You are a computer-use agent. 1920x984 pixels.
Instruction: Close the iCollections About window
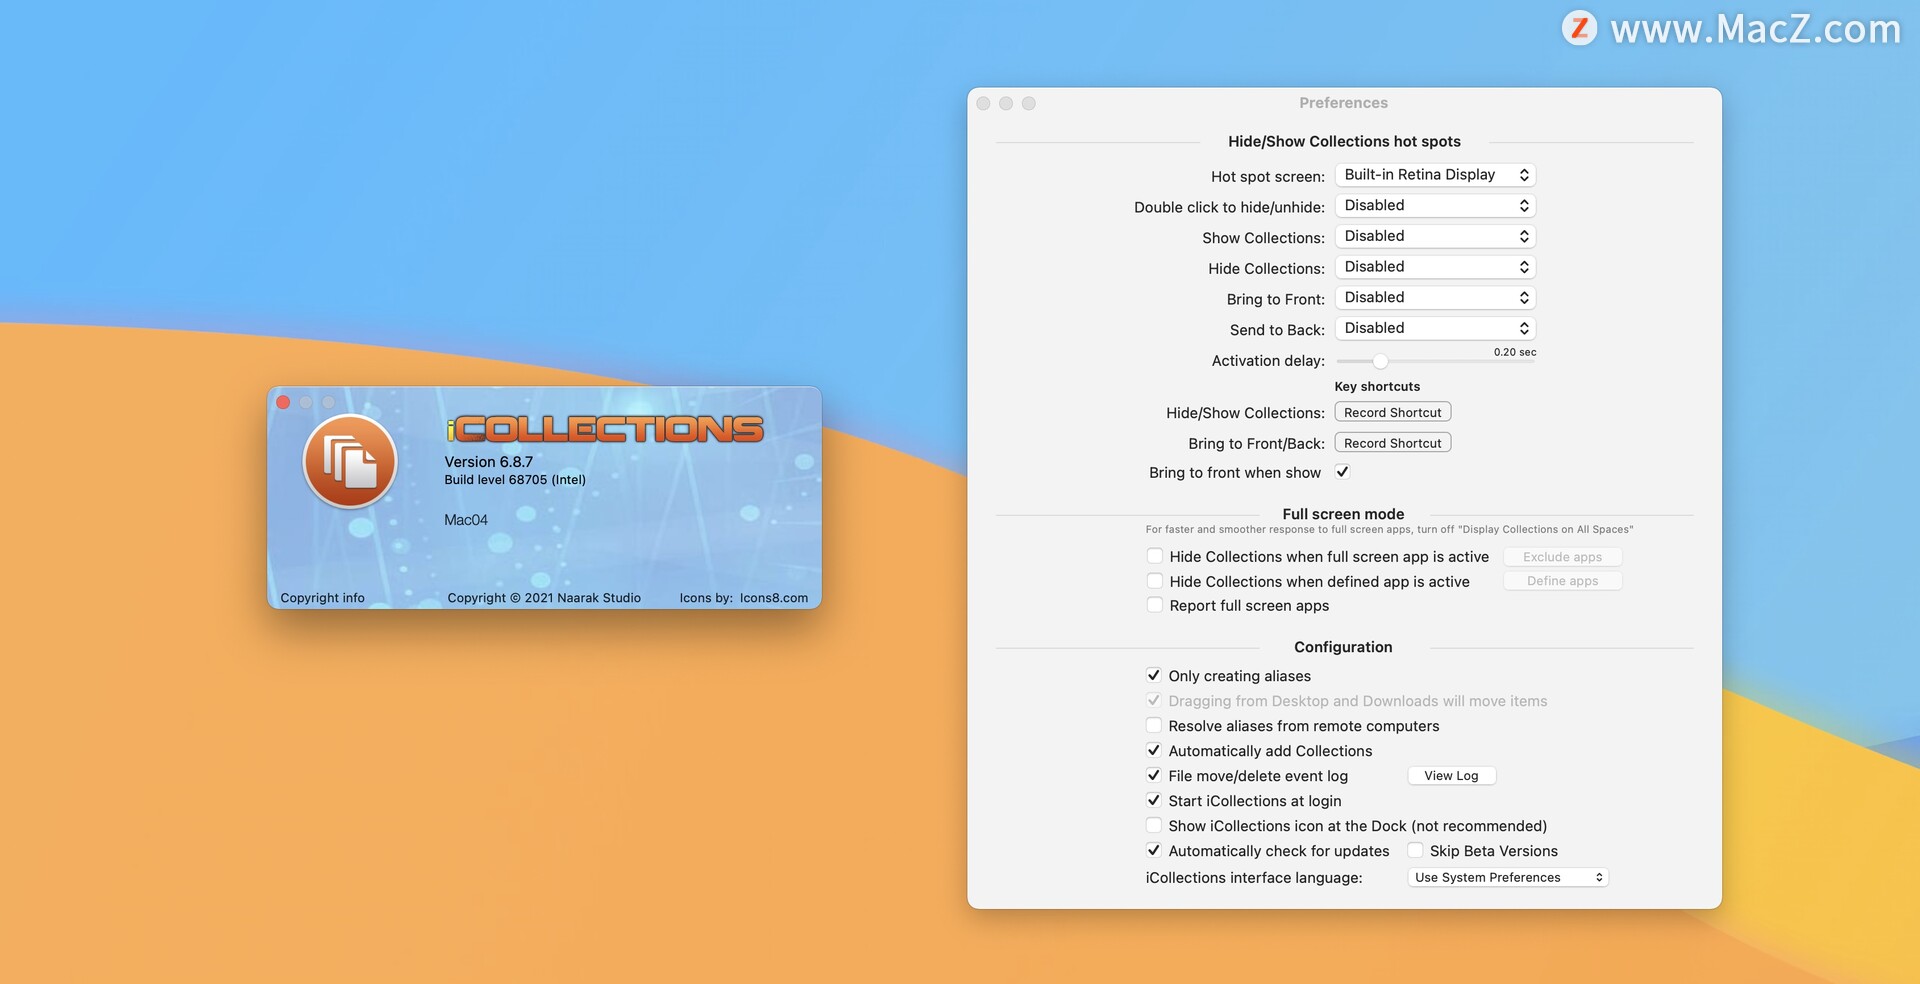[x=283, y=402]
